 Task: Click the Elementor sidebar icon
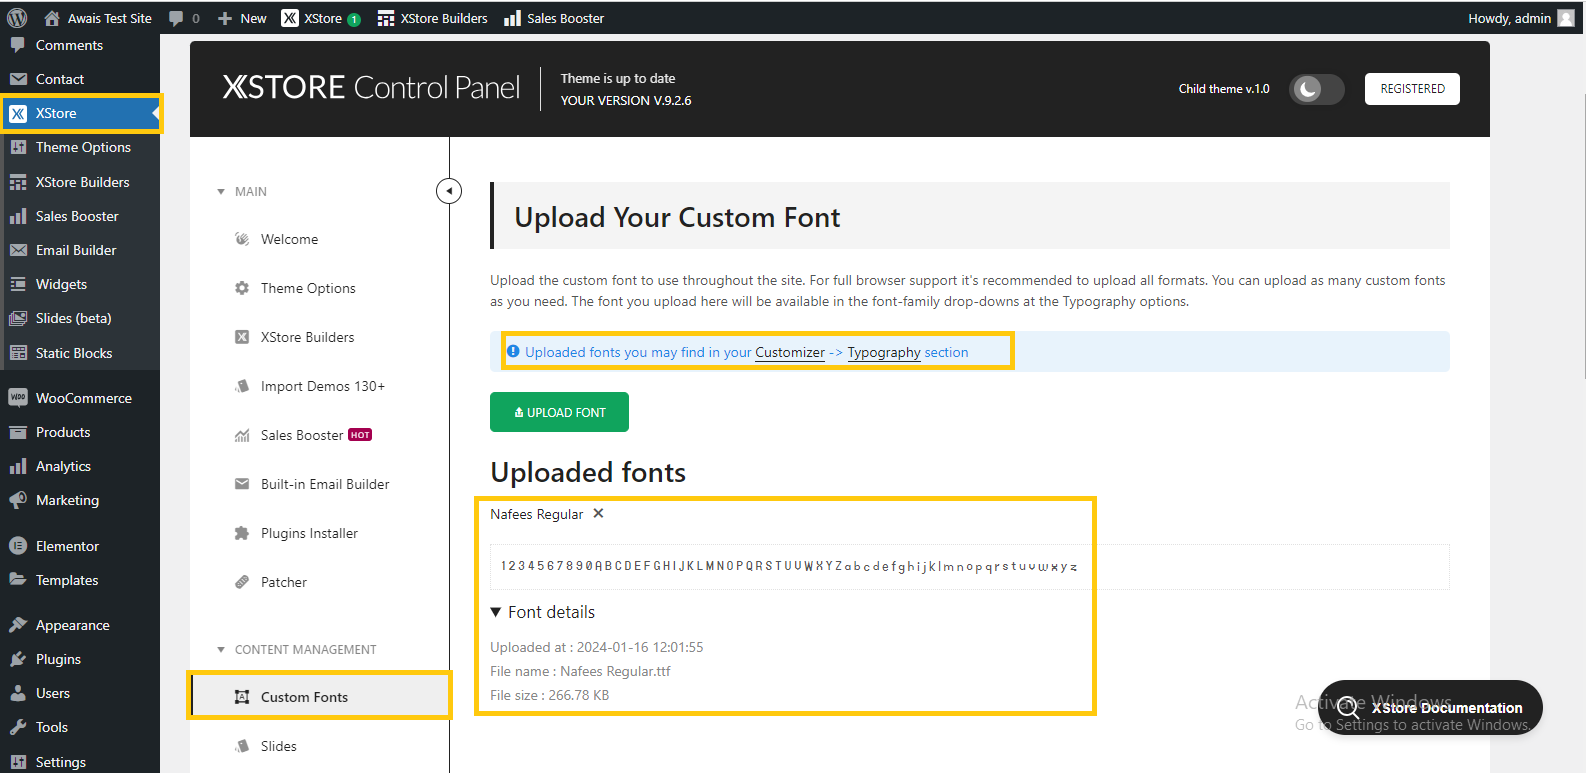click(18, 546)
